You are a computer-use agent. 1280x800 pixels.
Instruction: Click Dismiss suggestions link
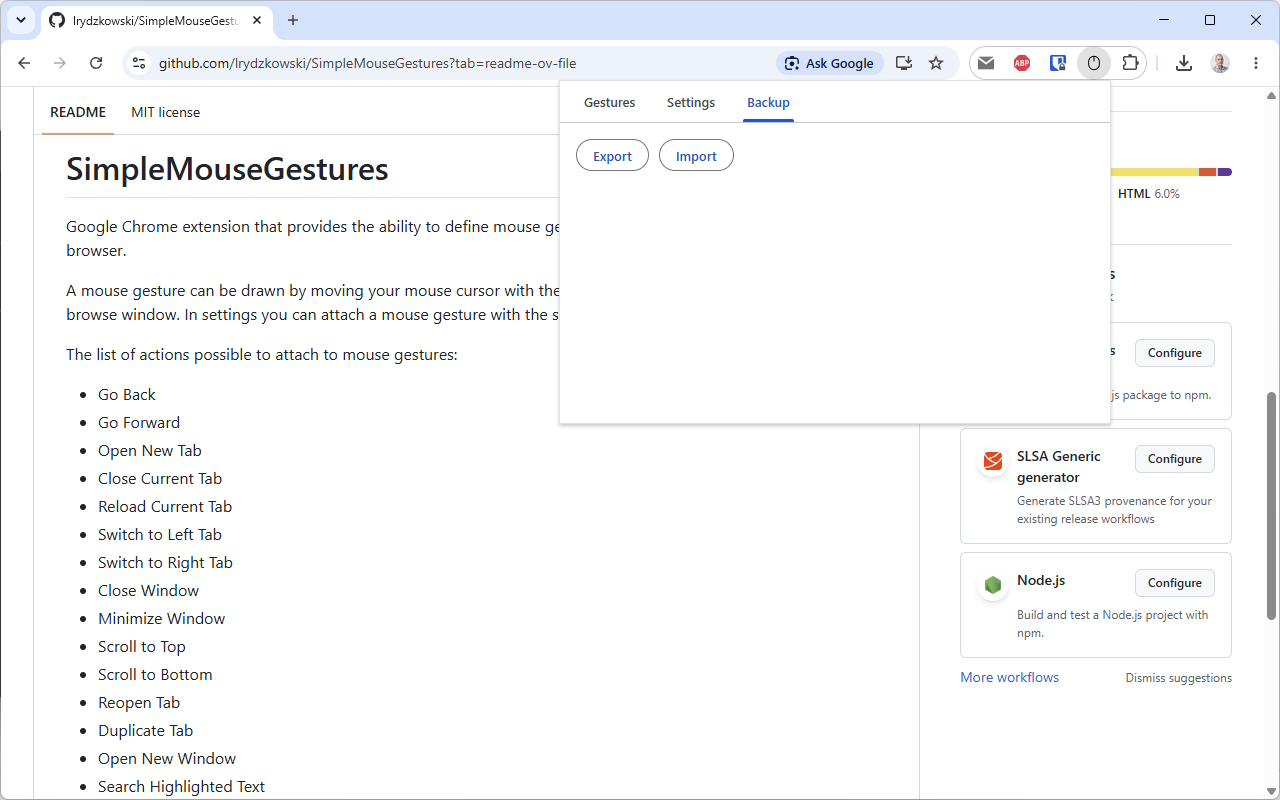click(1179, 678)
